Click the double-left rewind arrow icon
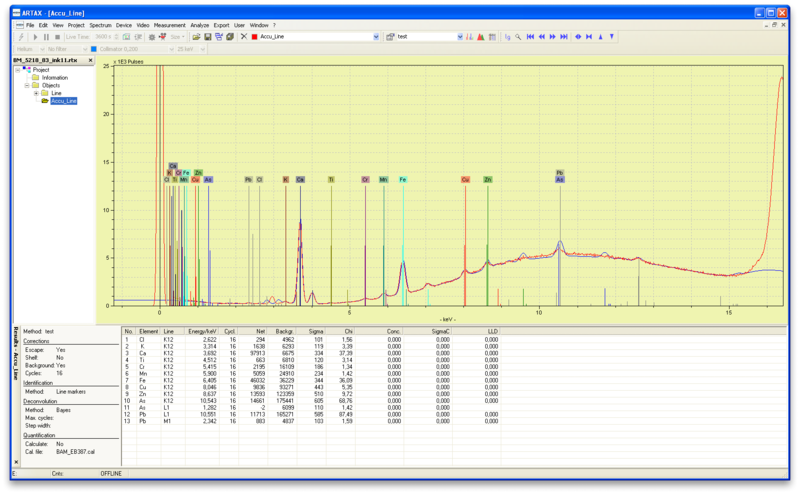The image size is (800, 495). tap(542, 37)
